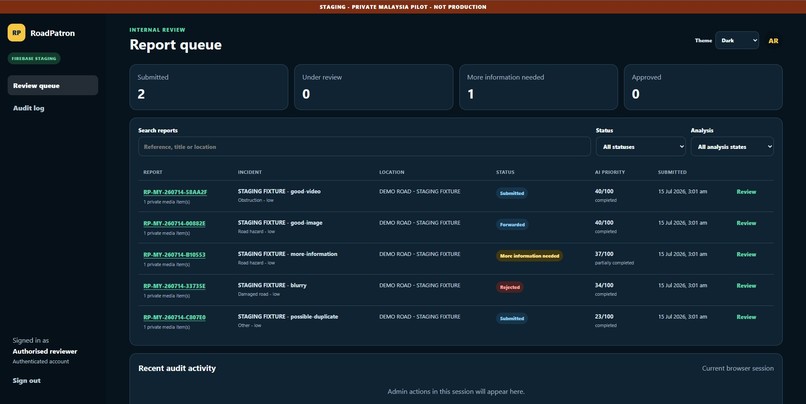Click the 37/100 AI priority value
Image resolution: width=806 pixels, height=404 pixels.
click(x=604, y=254)
